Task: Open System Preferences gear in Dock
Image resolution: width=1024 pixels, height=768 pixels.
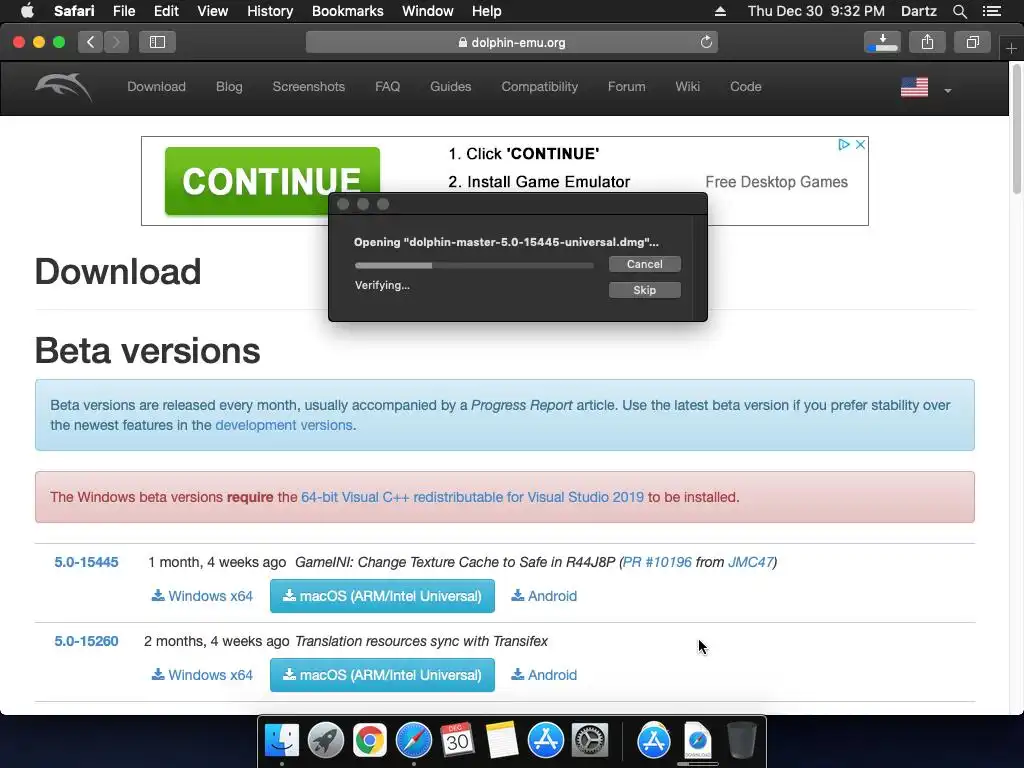Action: 590,741
